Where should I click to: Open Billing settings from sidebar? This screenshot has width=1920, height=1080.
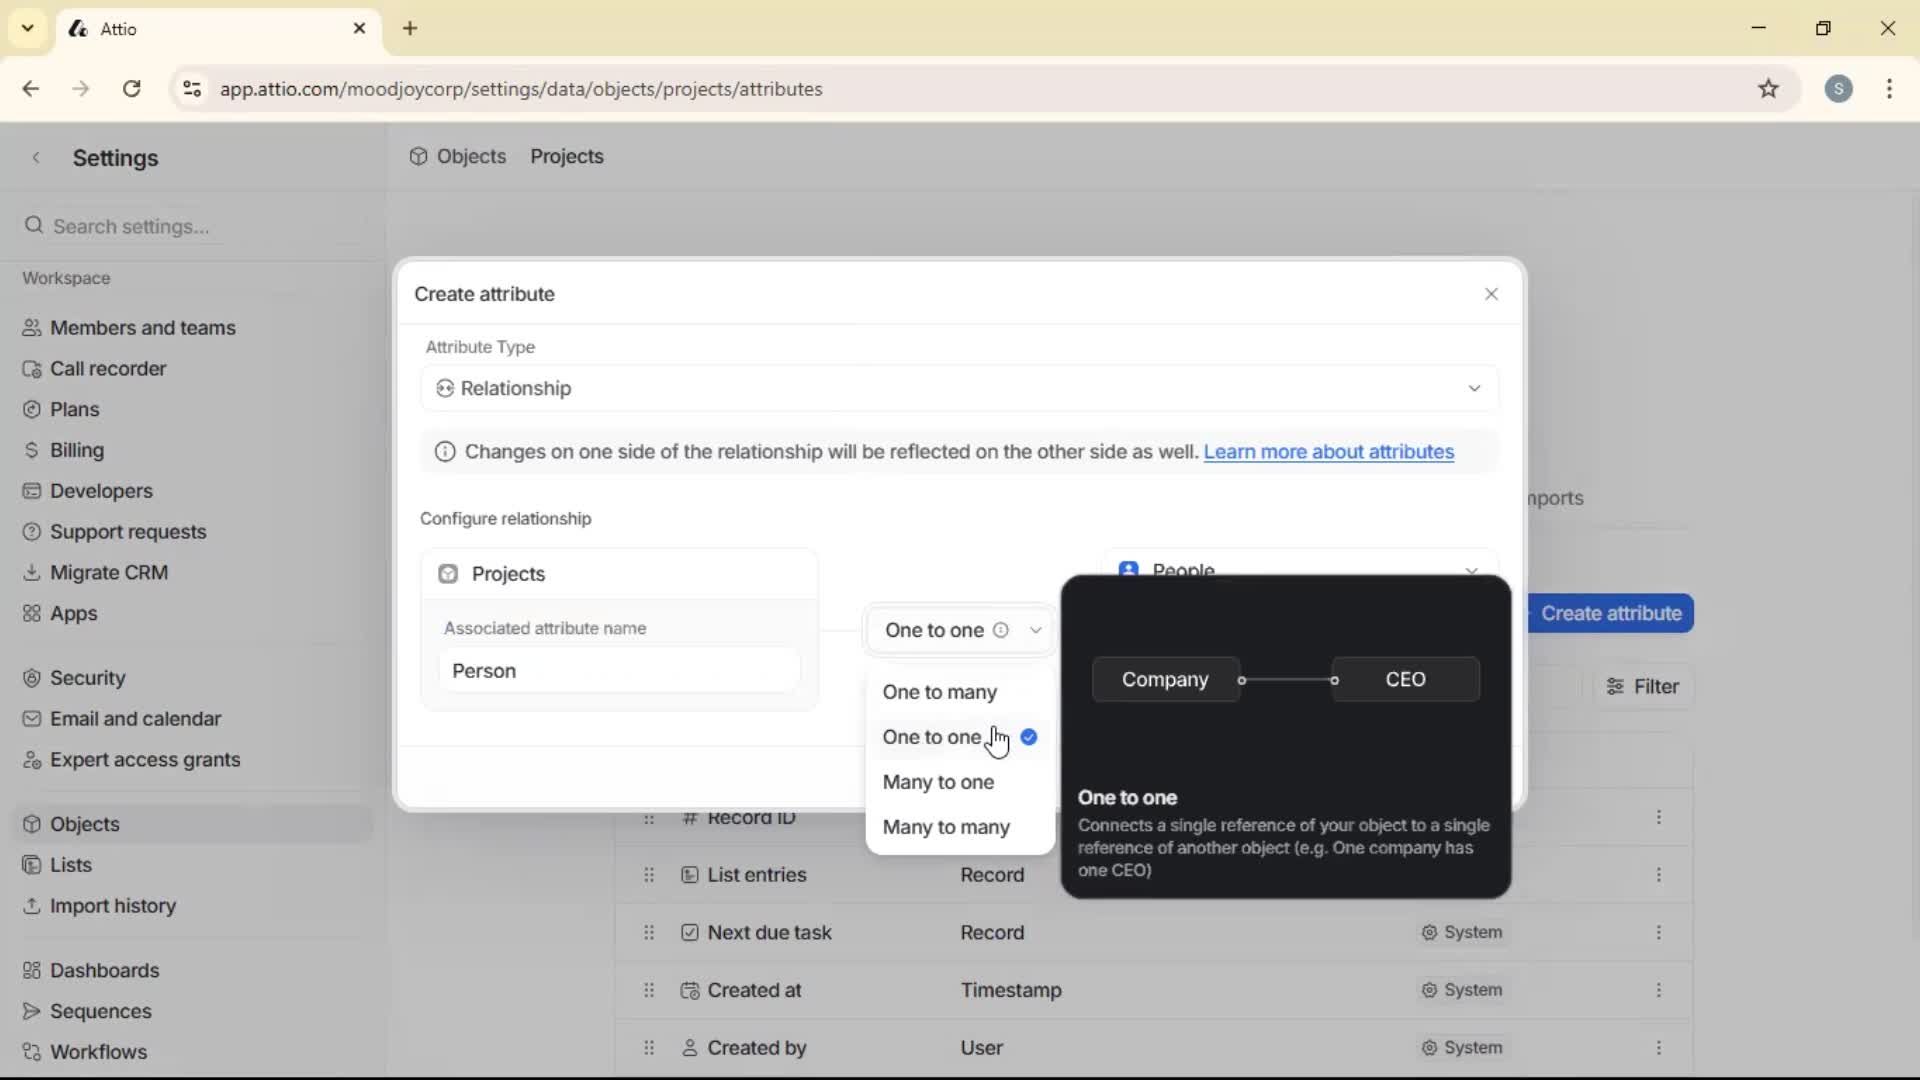(75, 449)
